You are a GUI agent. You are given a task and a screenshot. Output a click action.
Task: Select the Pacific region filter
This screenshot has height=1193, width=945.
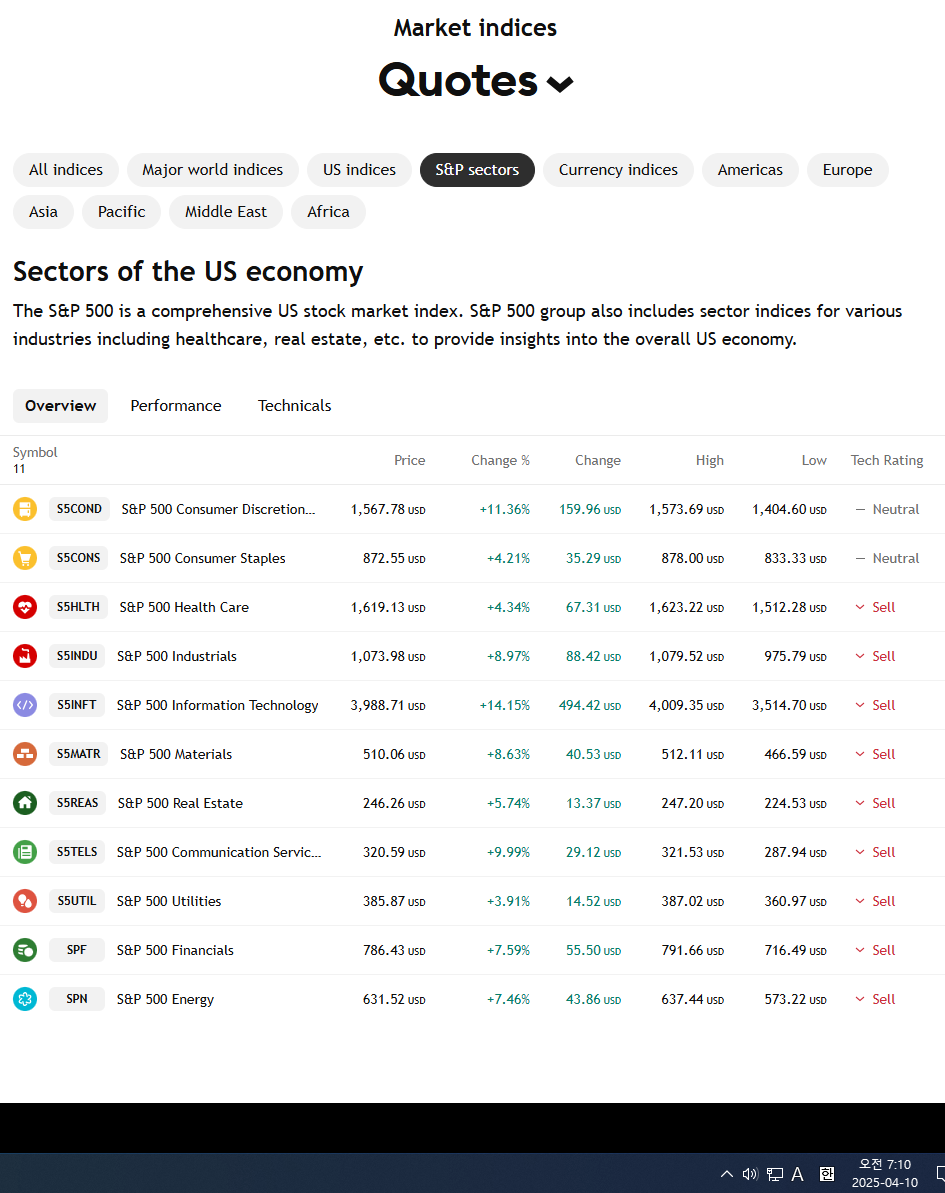pos(122,212)
